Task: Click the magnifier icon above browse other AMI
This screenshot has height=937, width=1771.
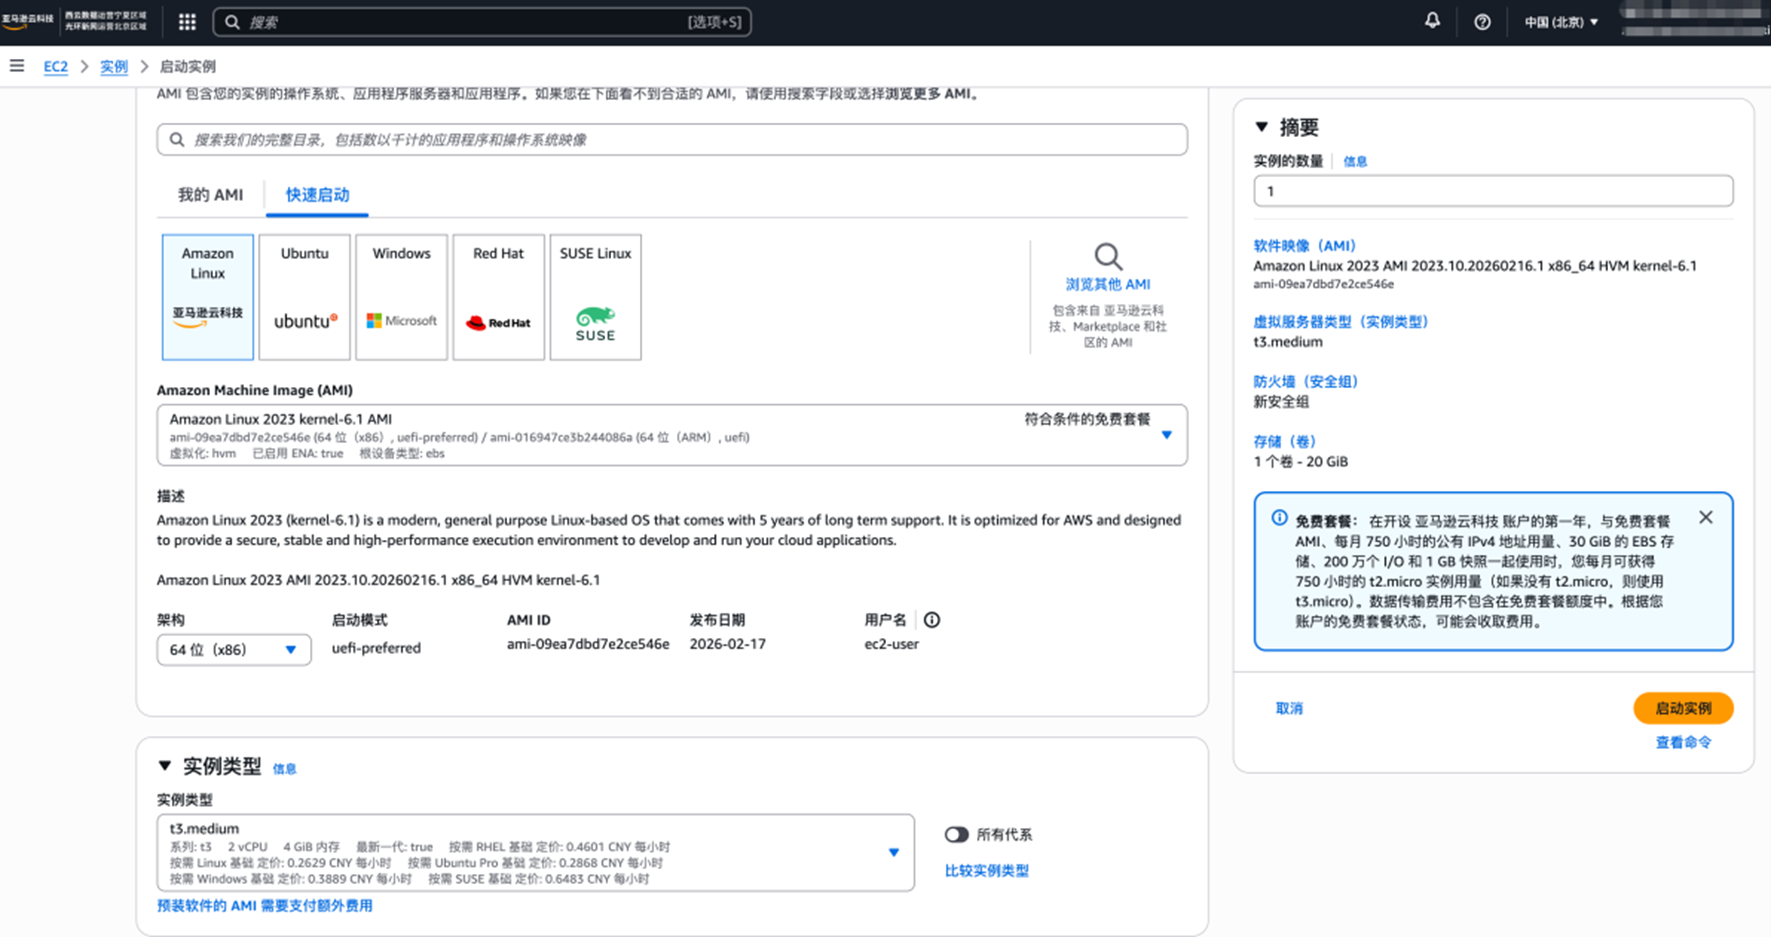Action: tap(1107, 256)
